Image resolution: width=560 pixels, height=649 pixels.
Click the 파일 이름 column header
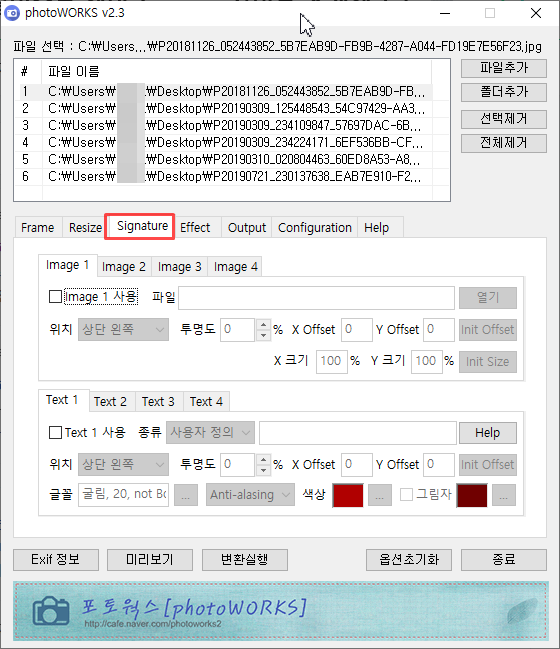click(236, 72)
